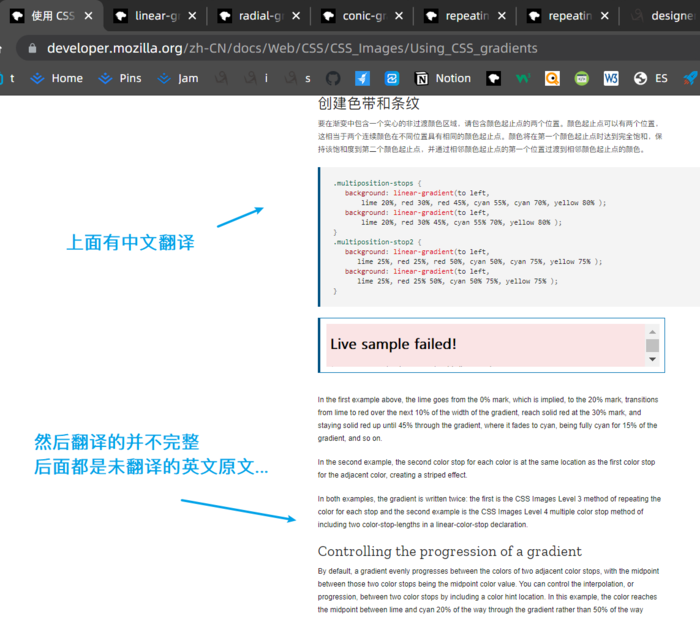
Task: Open the Jam bookmark
Action: pos(178,79)
